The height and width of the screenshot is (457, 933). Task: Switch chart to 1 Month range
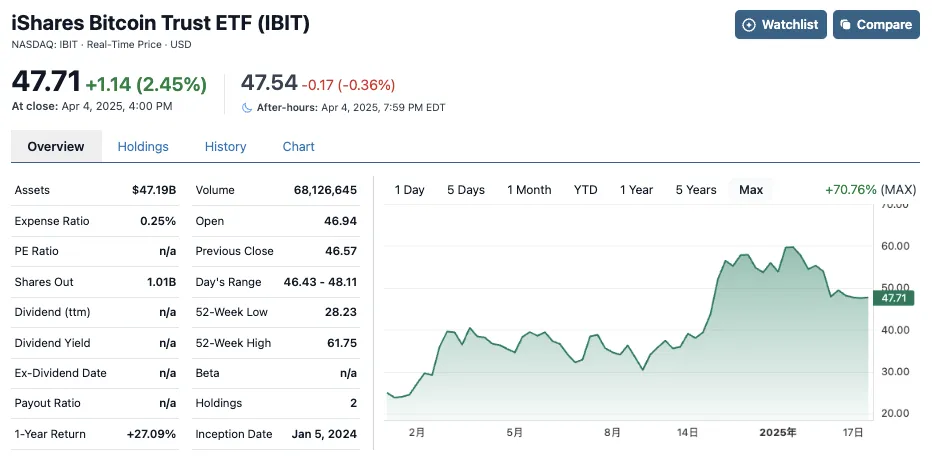[x=529, y=190]
